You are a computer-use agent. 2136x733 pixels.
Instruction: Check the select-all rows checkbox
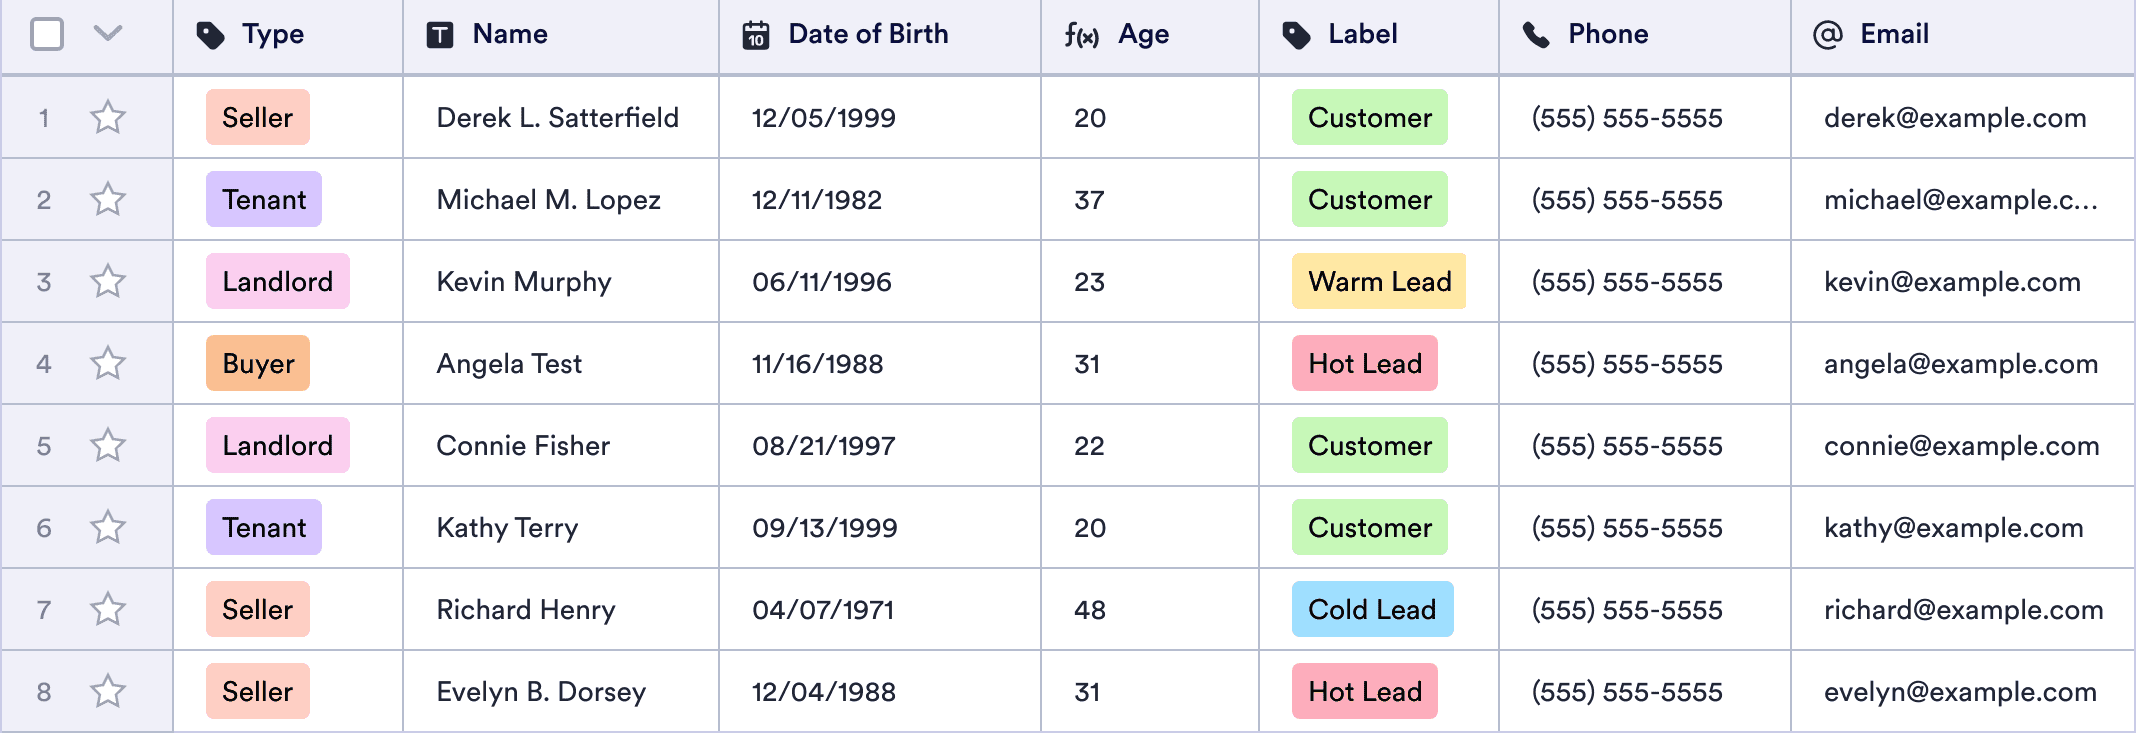click(x=47, y=34)
